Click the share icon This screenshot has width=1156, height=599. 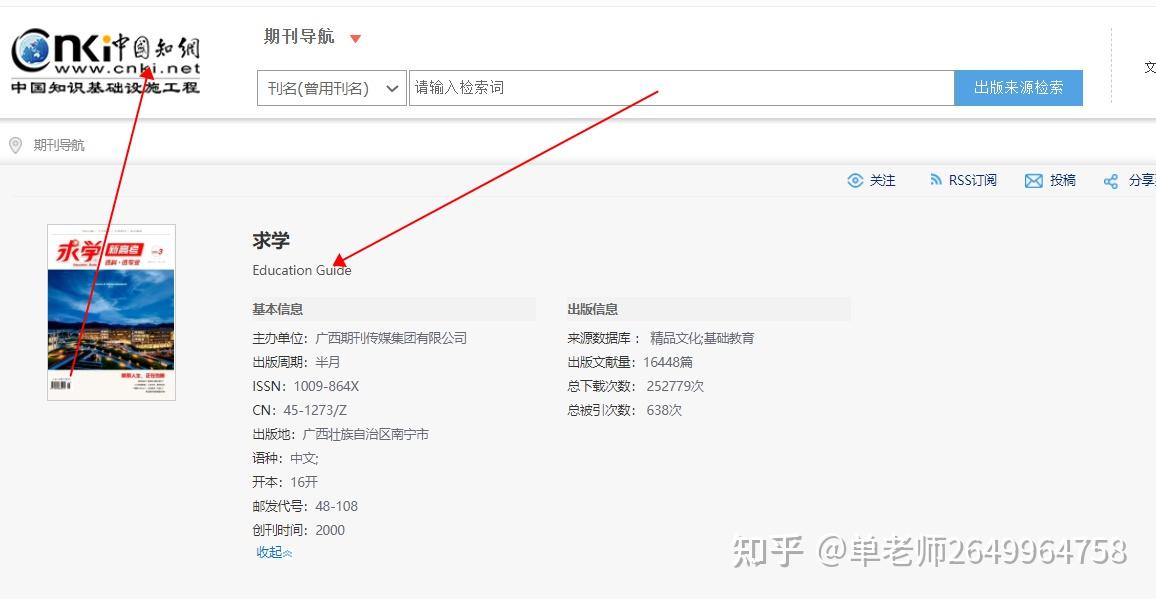(1110, 181)
